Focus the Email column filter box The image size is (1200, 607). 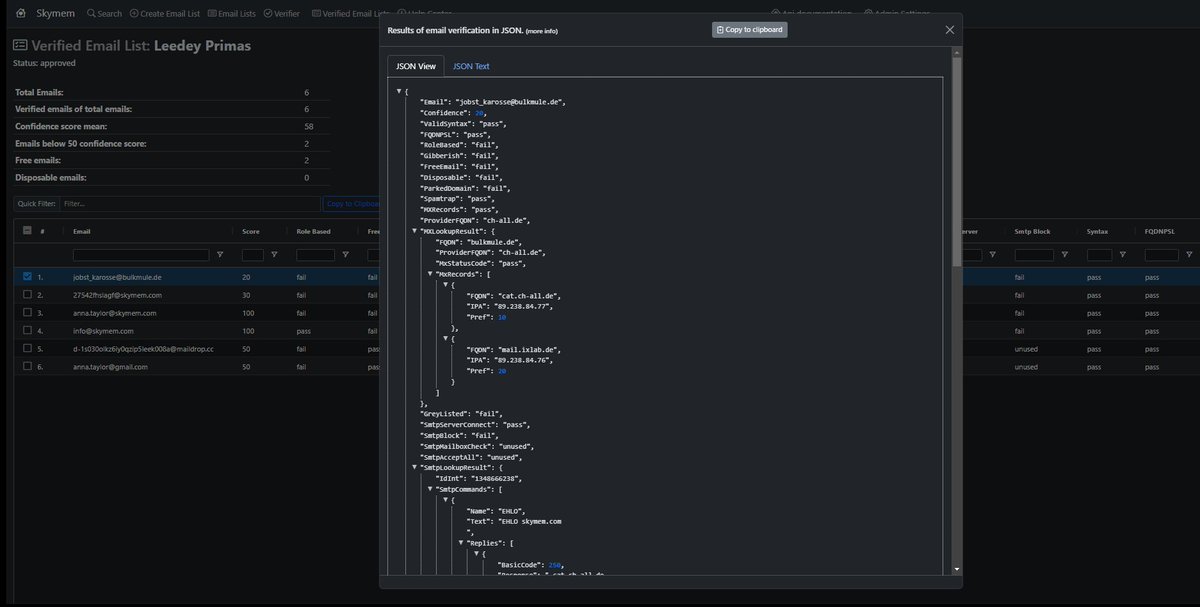141,255
